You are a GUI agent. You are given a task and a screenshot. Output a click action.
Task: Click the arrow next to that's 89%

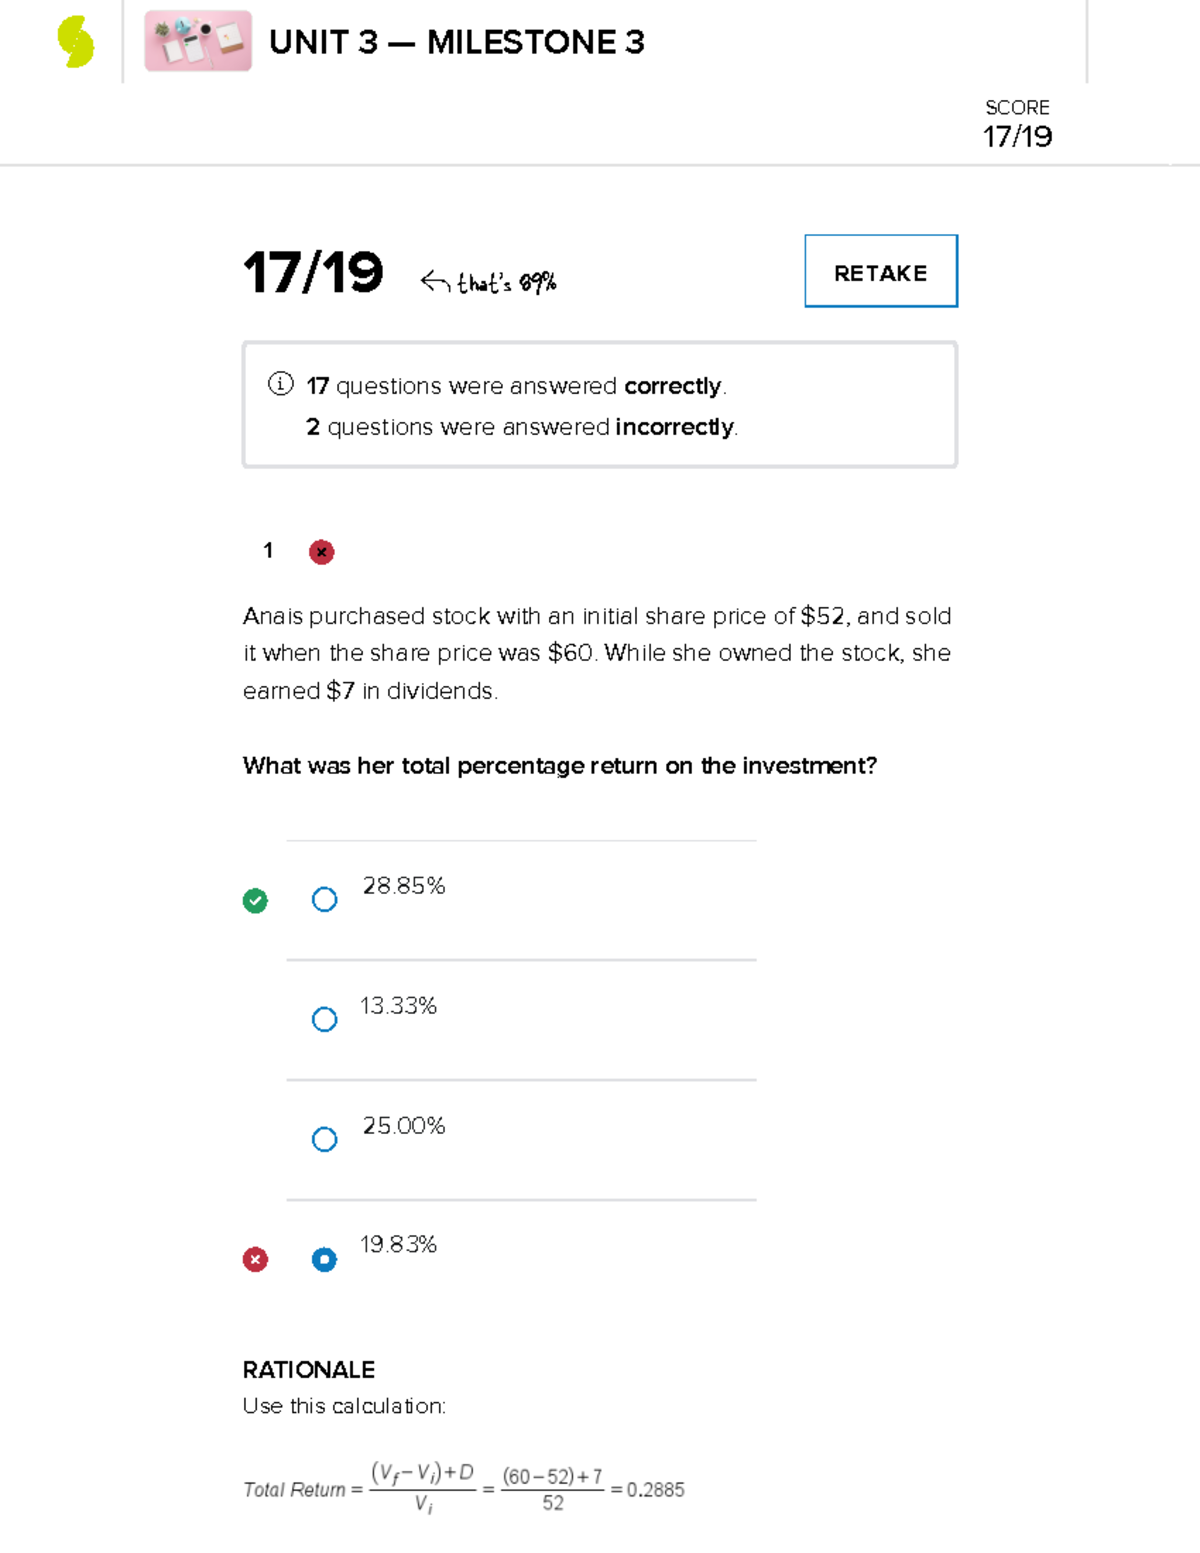click(x=434, y=282)
